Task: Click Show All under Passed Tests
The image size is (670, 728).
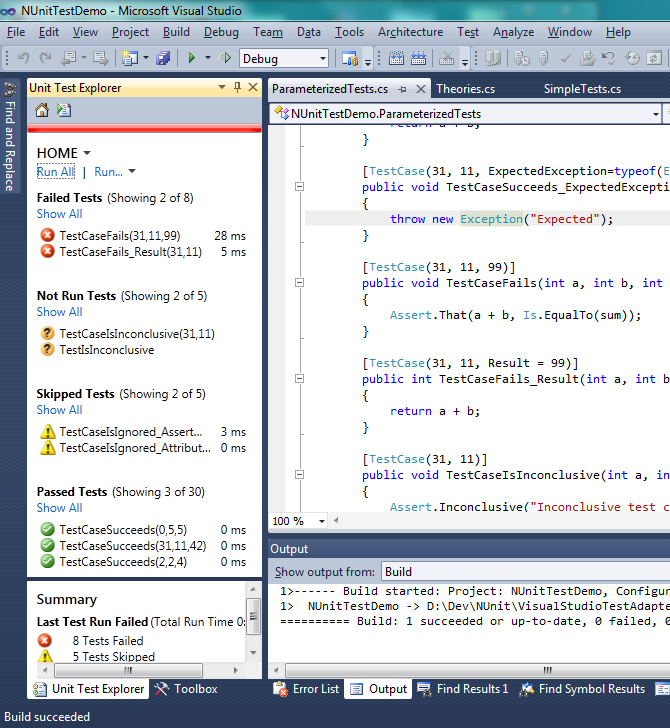Action: pyautogui.click(x=59, y=507)
